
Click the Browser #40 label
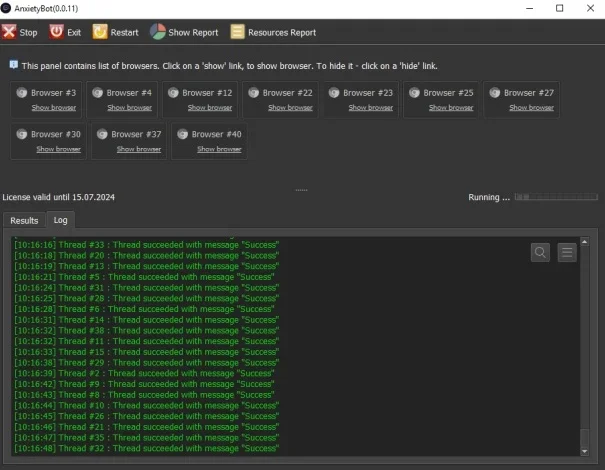pos(216,134)
